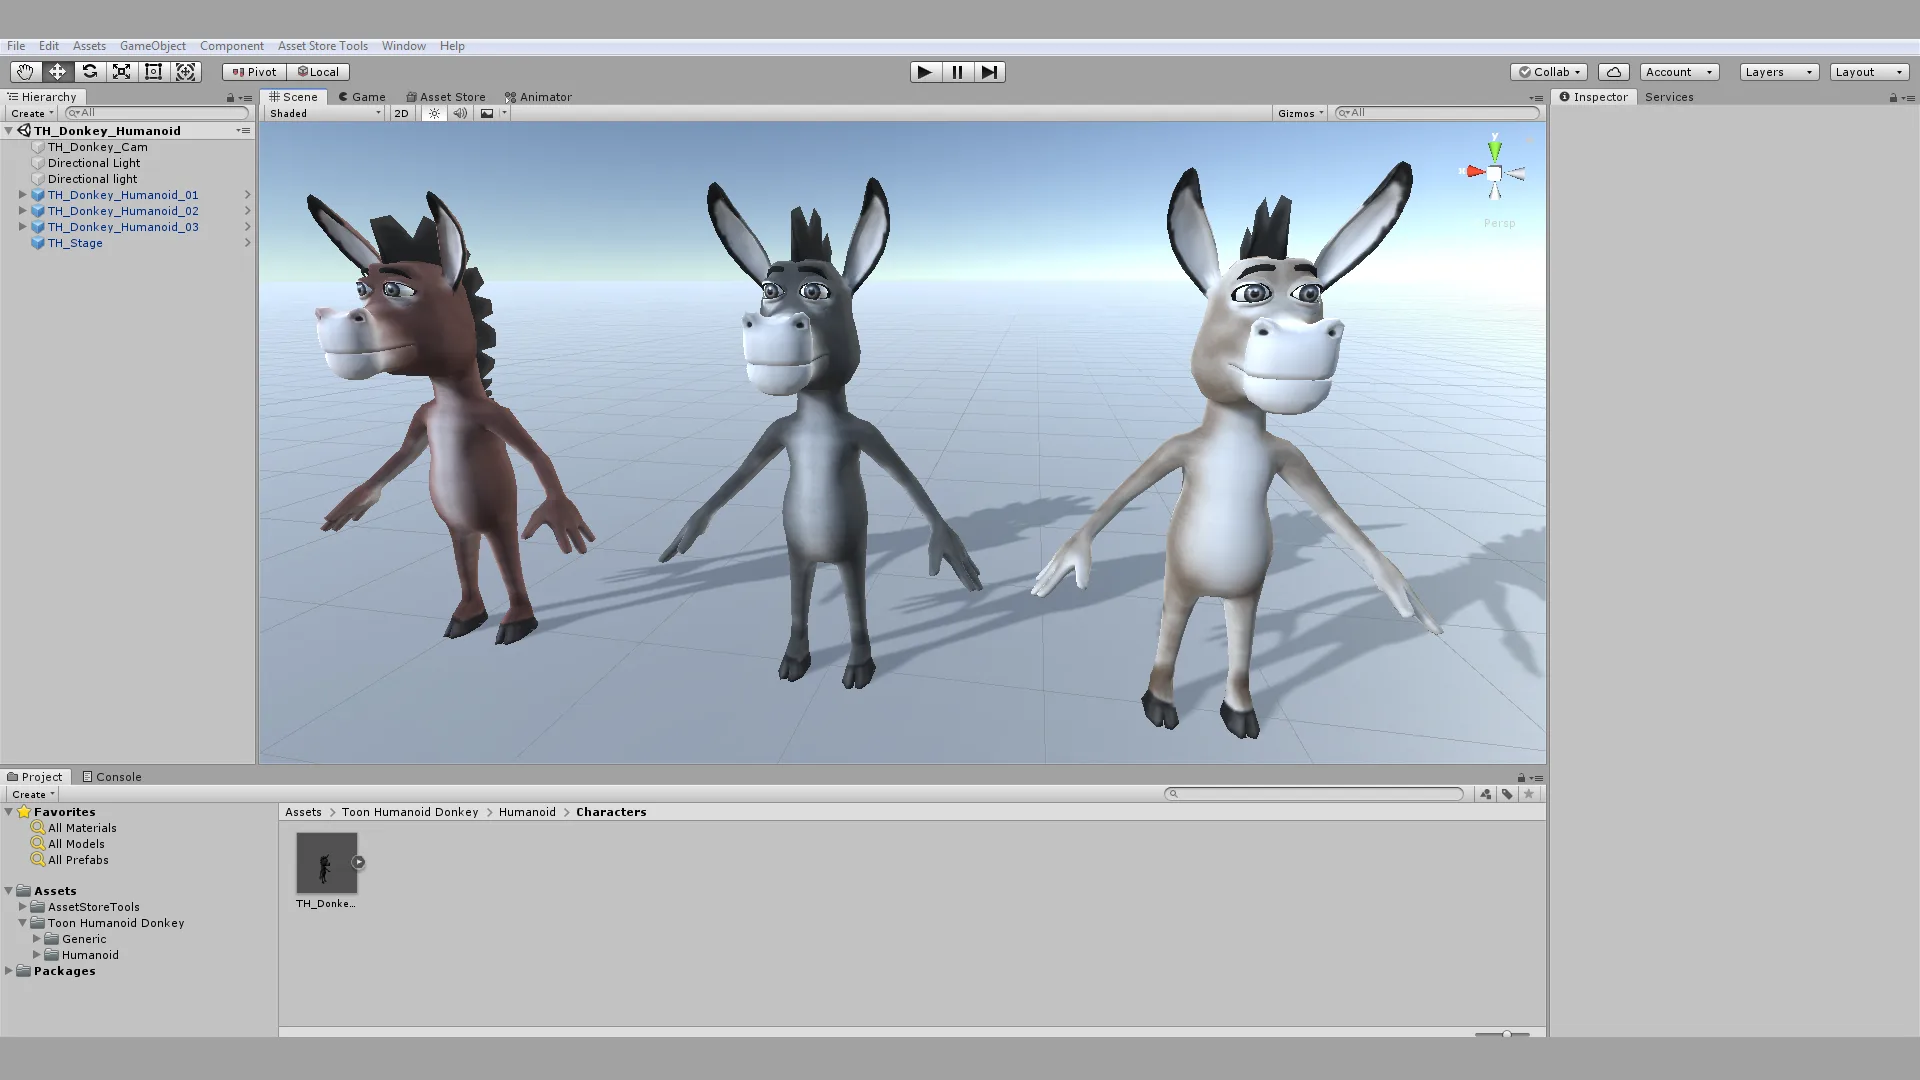Focus the Hierarchy search field
Image resolution: width=1920 pixels, height=1080 pixels.
[x=156, y=113]
